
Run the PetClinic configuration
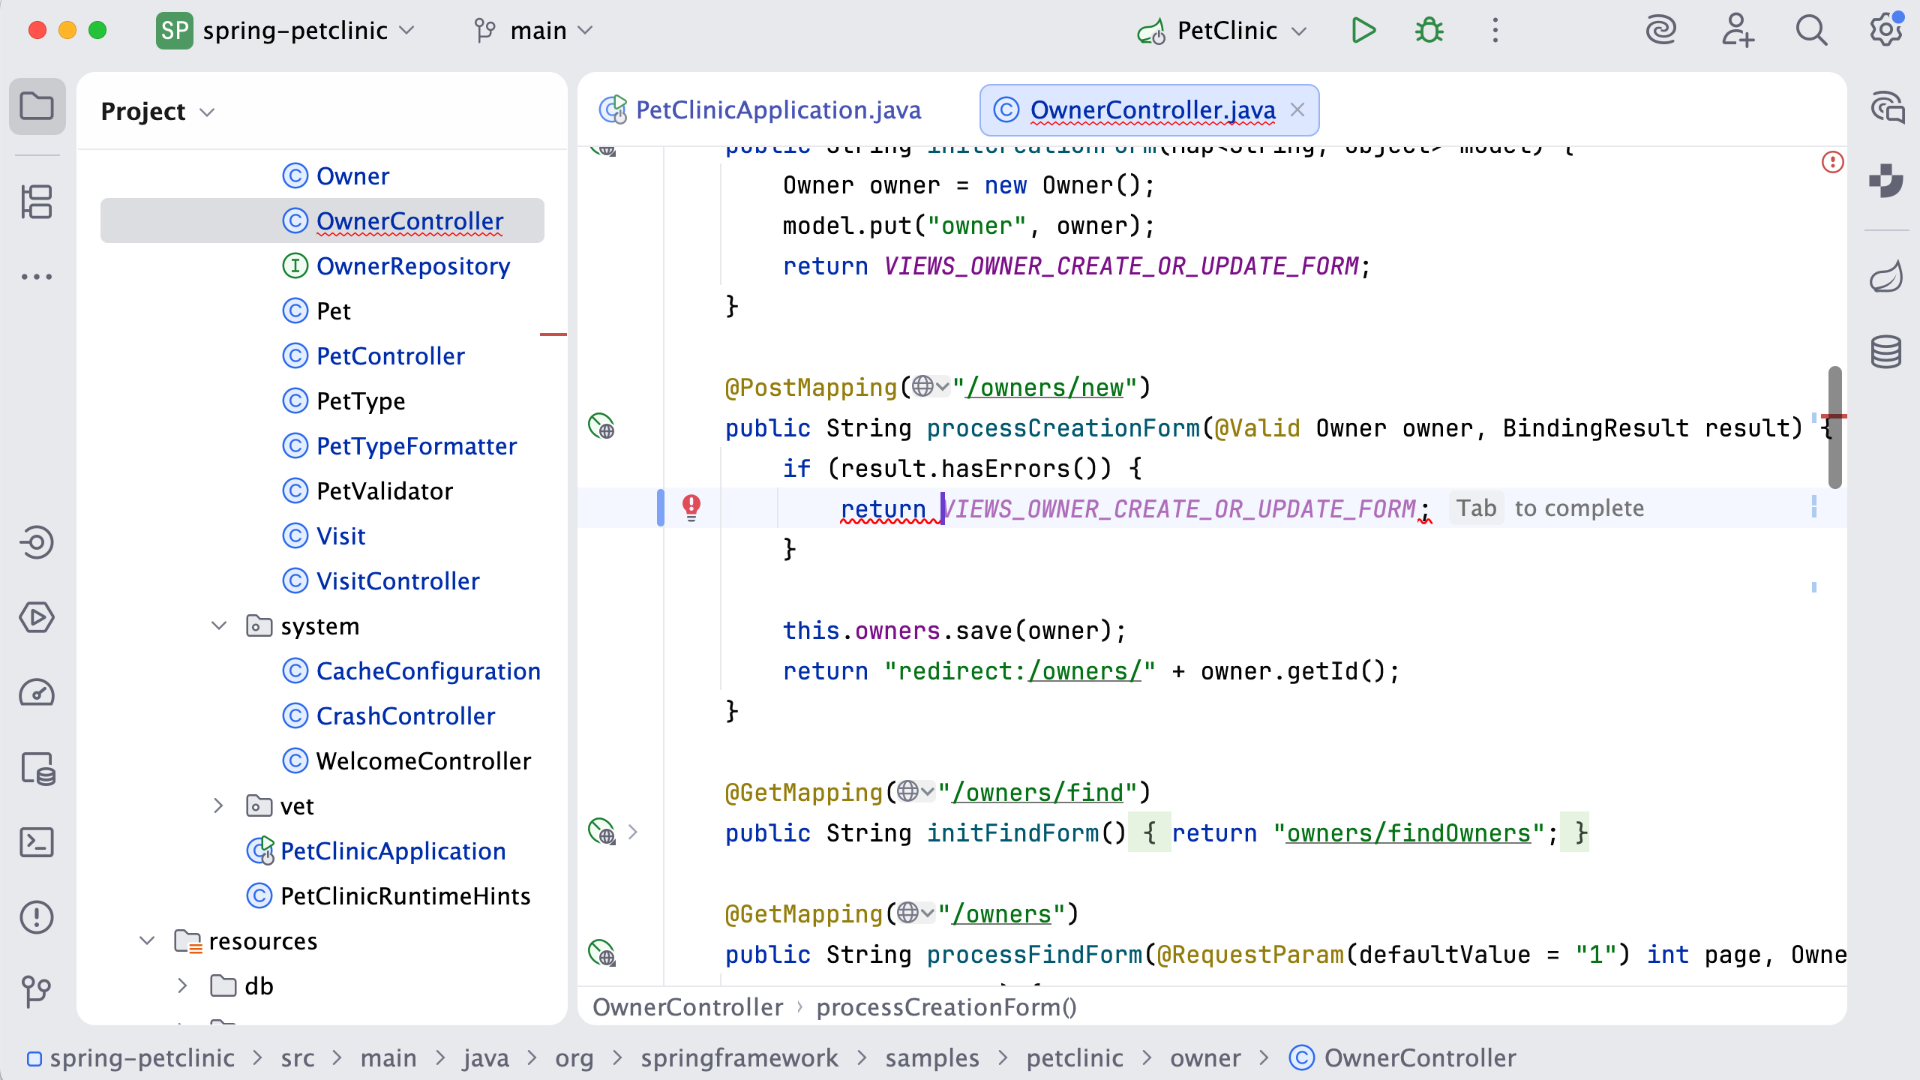click(x=1363, y=30)
